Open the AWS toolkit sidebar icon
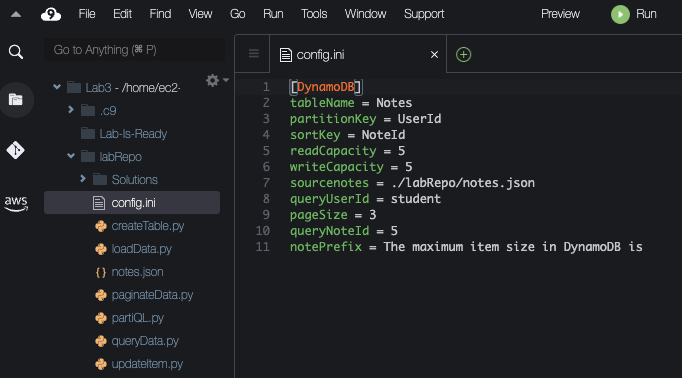 tap(16, 203)
